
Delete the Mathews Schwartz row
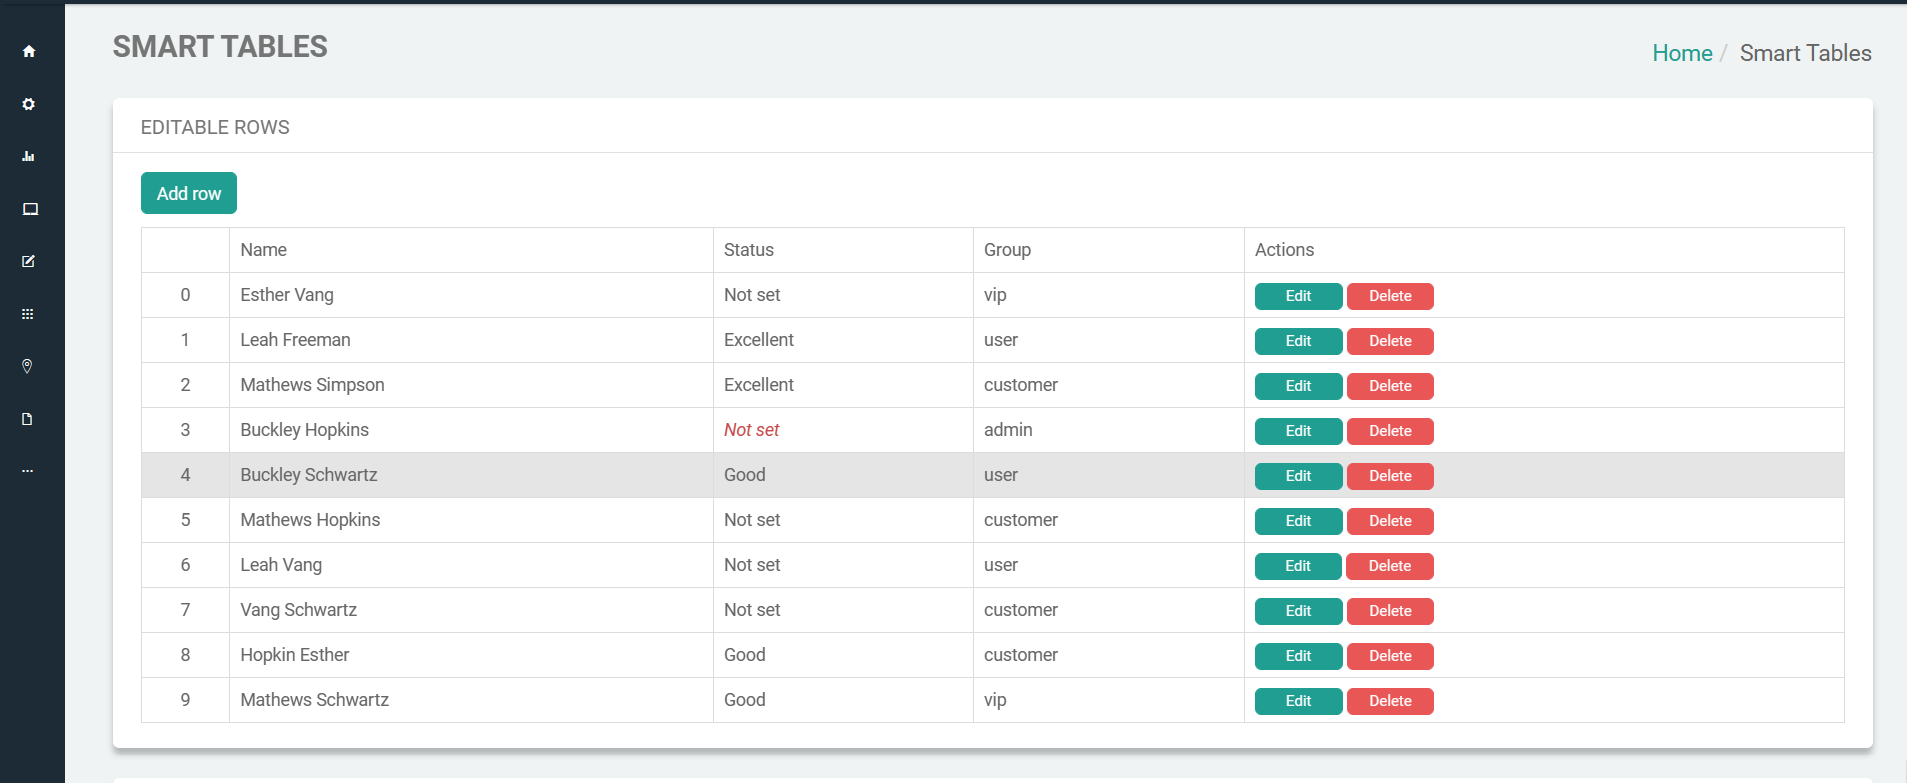(x=1390, y=701)
